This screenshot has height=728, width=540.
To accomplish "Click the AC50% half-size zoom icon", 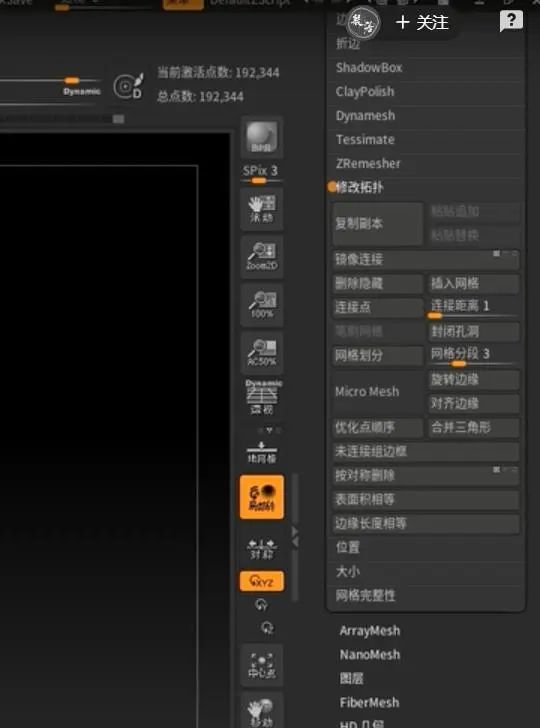I will tap(262, 353).
